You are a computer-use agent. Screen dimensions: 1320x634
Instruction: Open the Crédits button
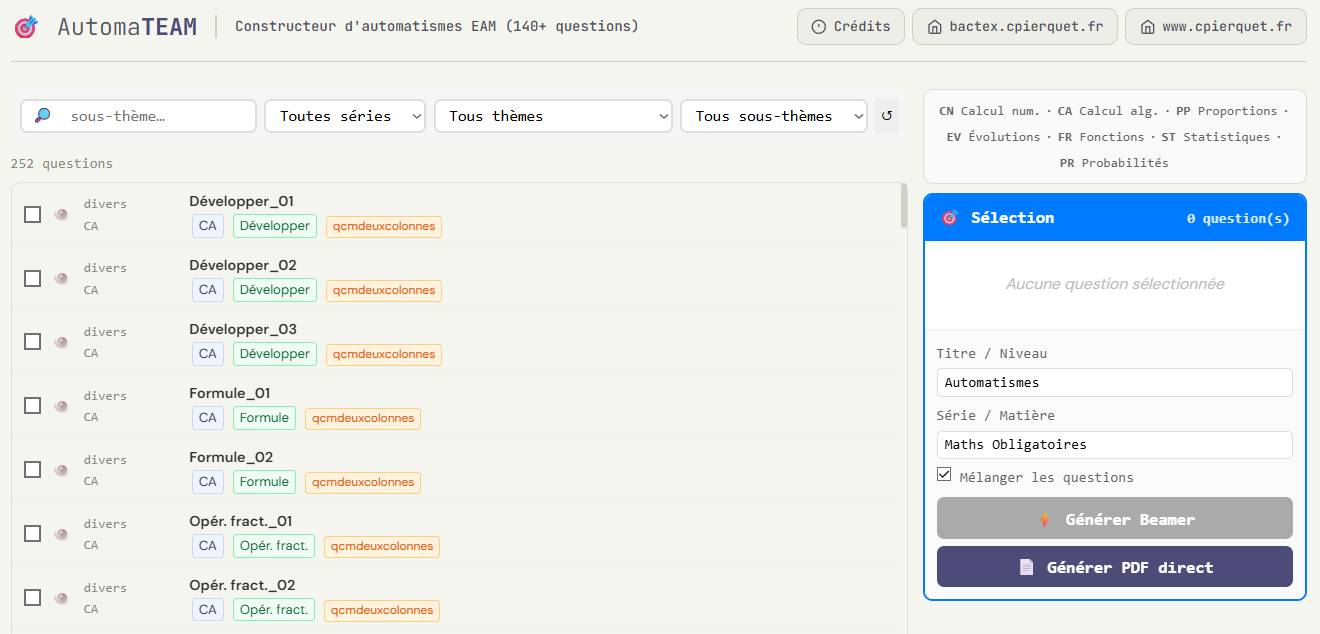(851, 27)
